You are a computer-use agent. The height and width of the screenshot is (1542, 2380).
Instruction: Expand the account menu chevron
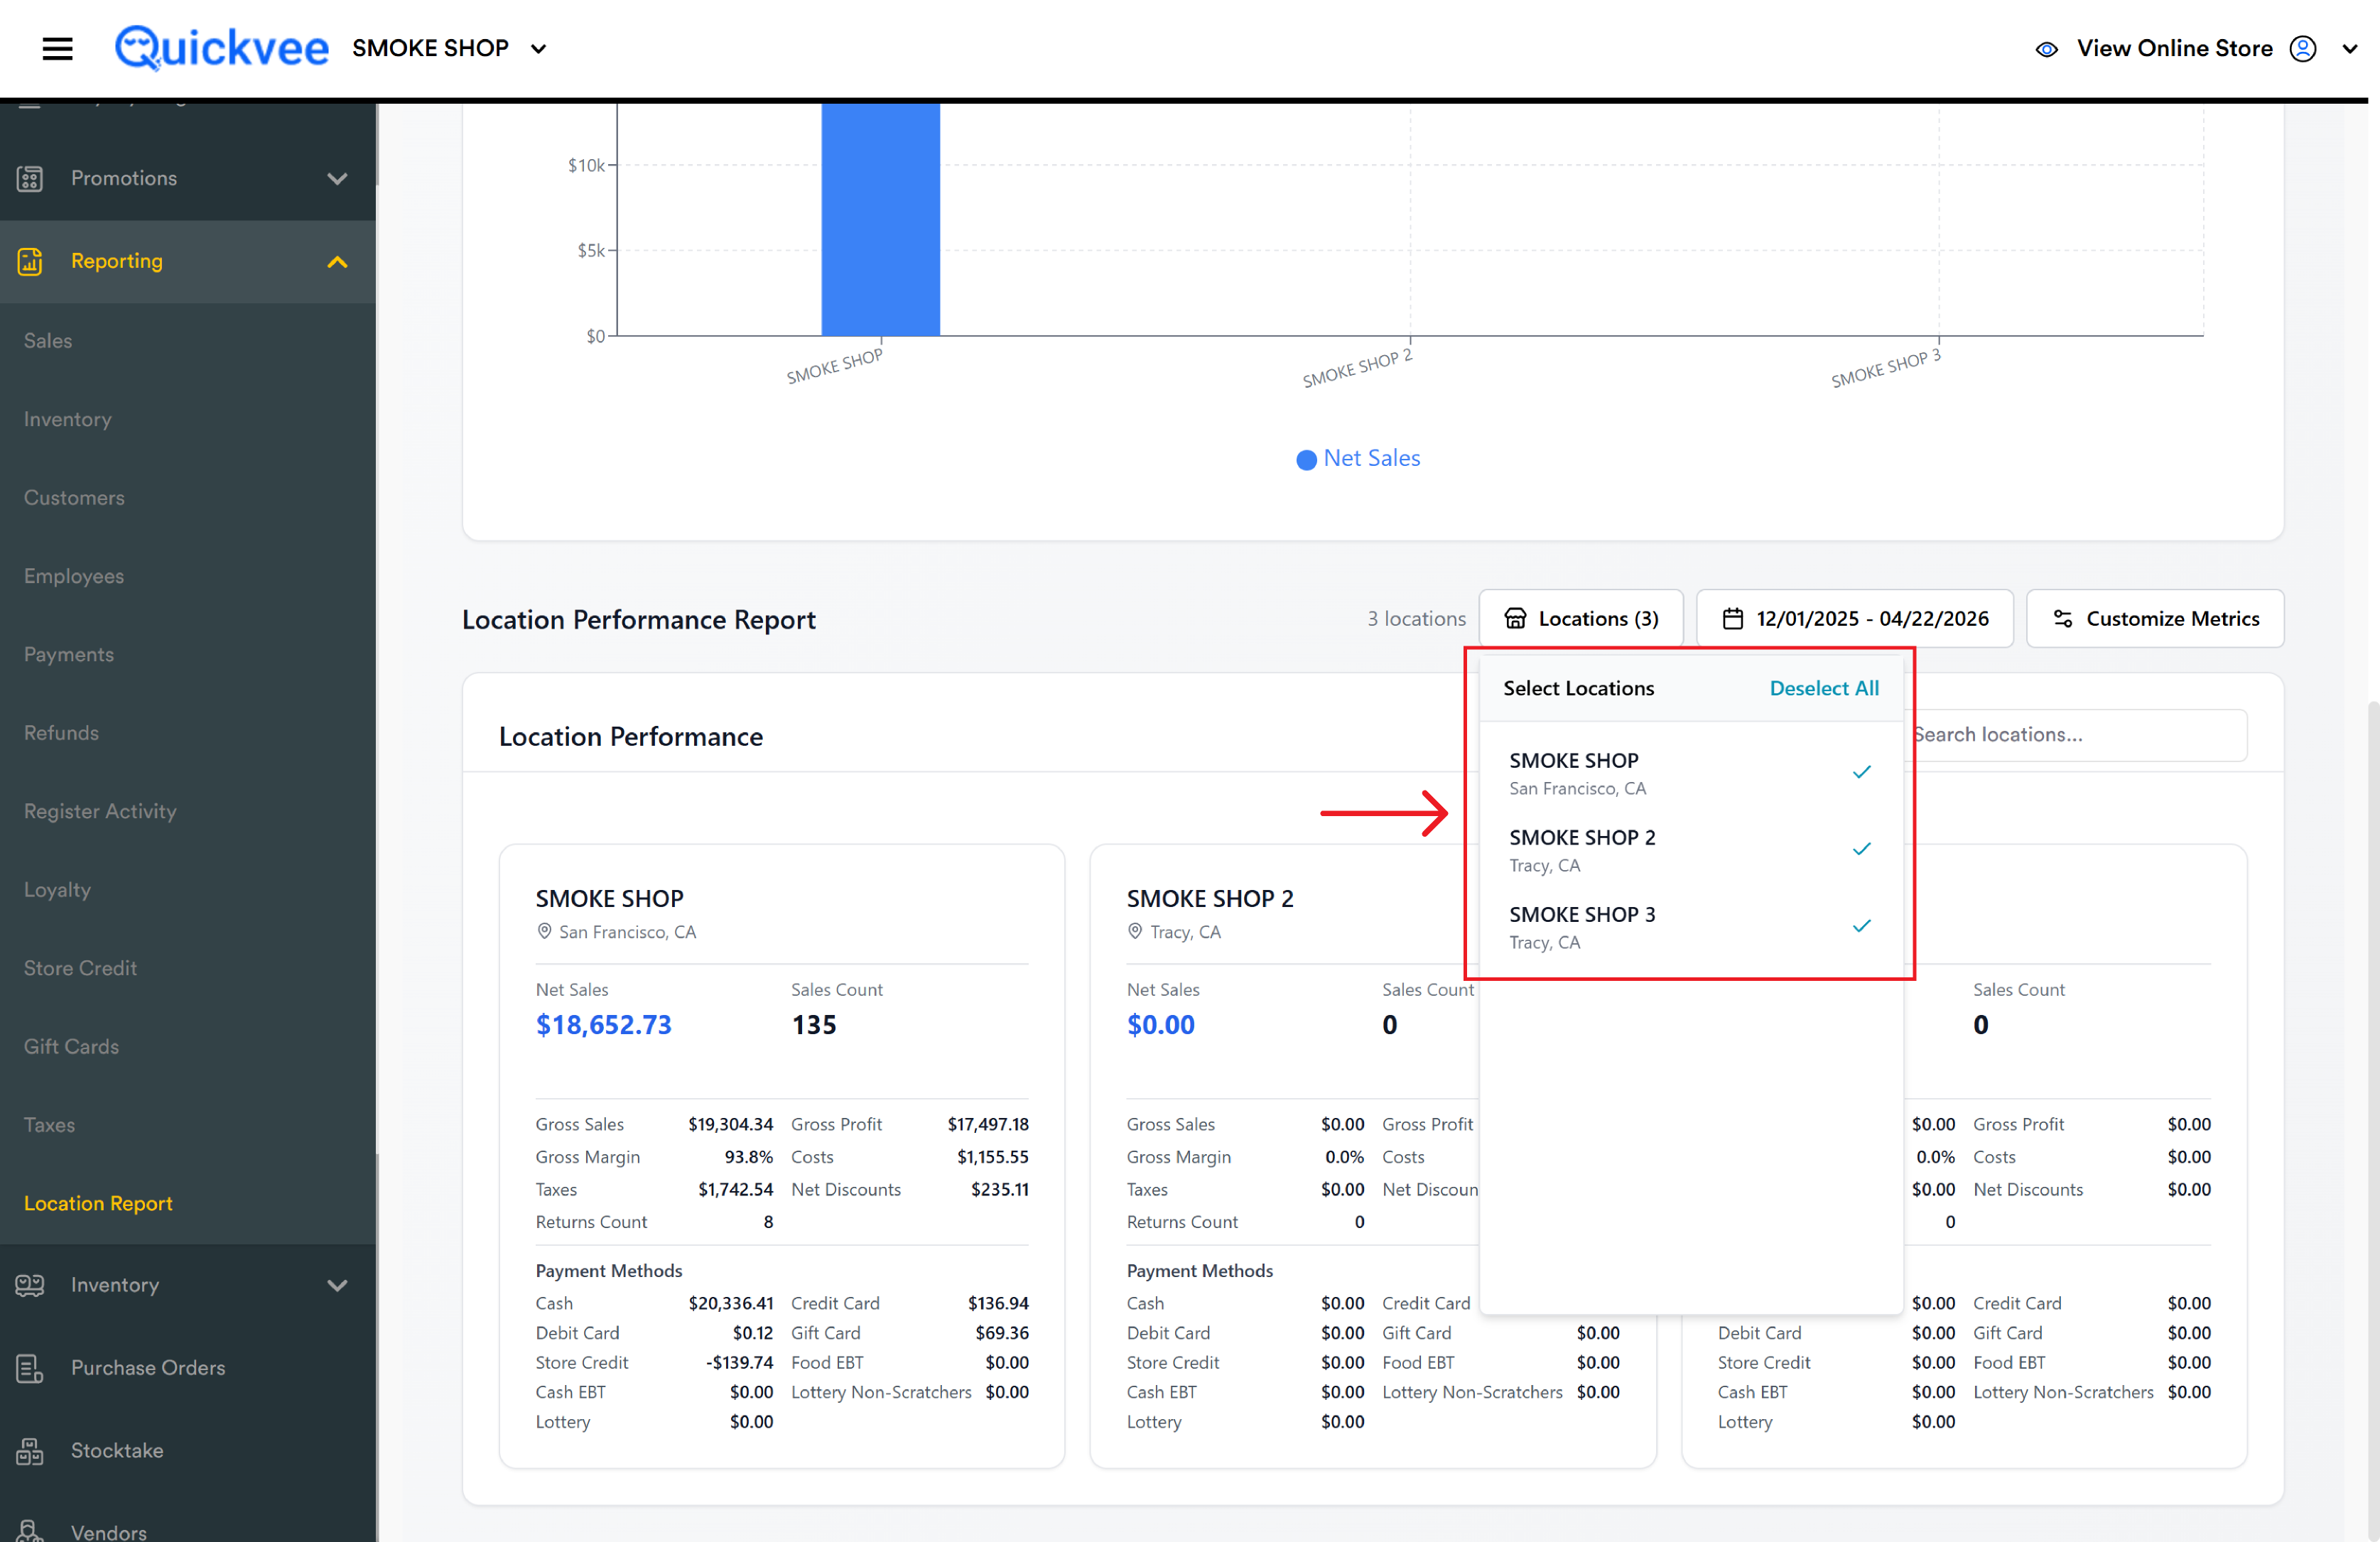pyautogui.click(x=2349, y=49)
